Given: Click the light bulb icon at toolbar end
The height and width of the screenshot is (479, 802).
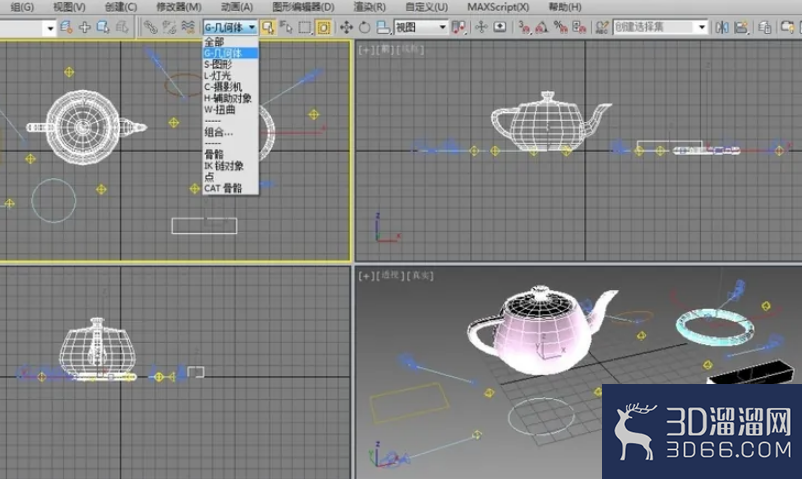Looking at the screenshot, I should 788,27.
